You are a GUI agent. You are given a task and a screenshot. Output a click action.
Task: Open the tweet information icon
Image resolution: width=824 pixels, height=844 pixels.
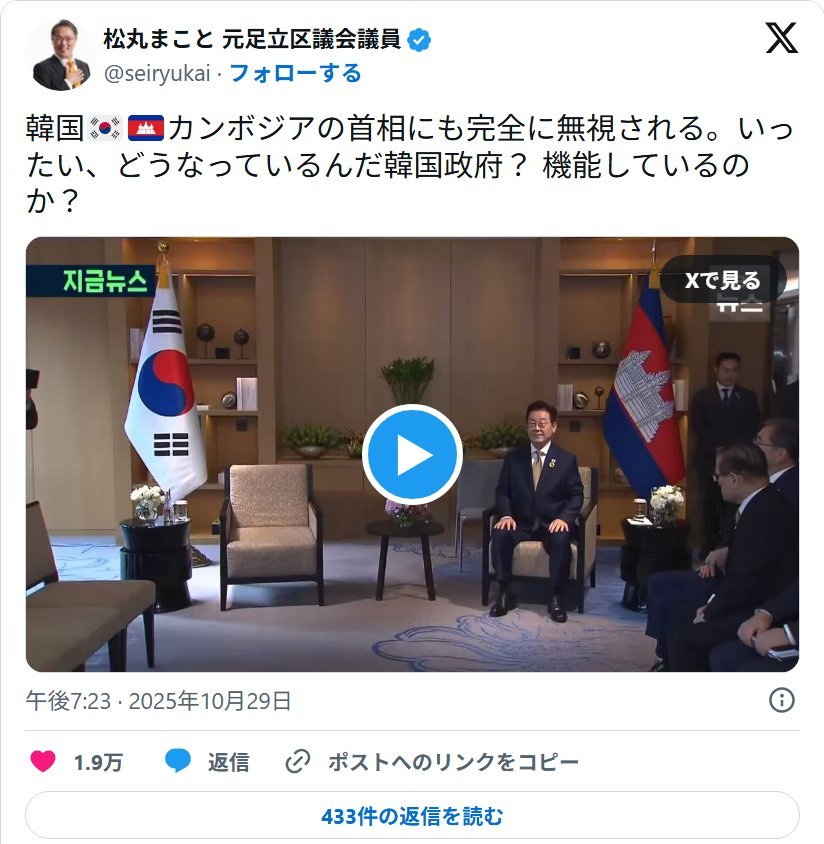click(x=781, y=700)
